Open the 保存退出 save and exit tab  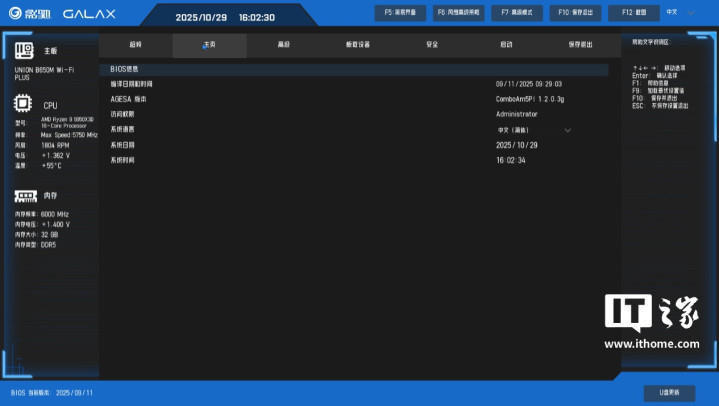point(580,44)
